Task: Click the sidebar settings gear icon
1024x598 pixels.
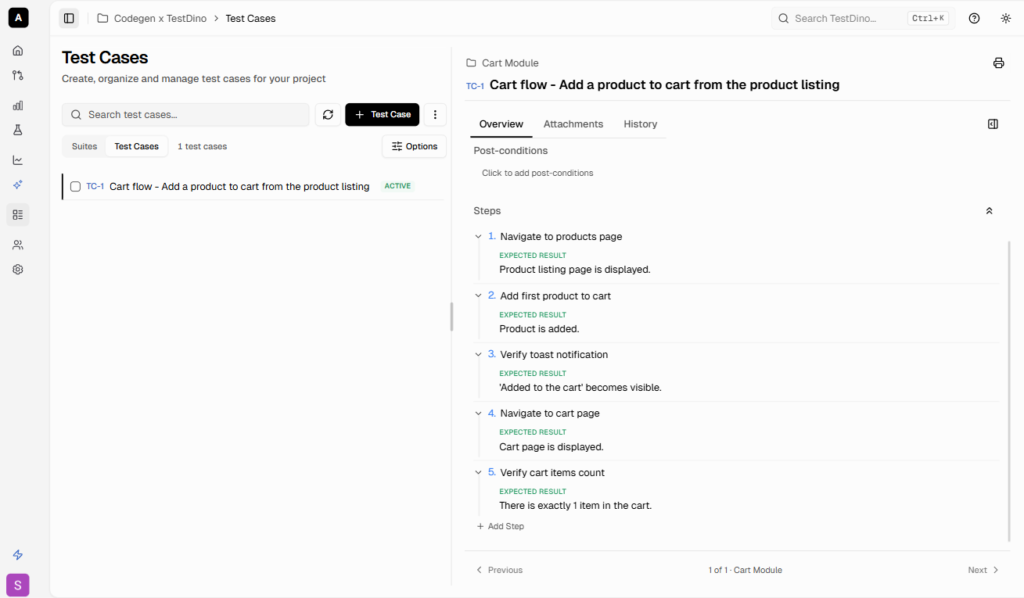Action: (x=18, y=269)
